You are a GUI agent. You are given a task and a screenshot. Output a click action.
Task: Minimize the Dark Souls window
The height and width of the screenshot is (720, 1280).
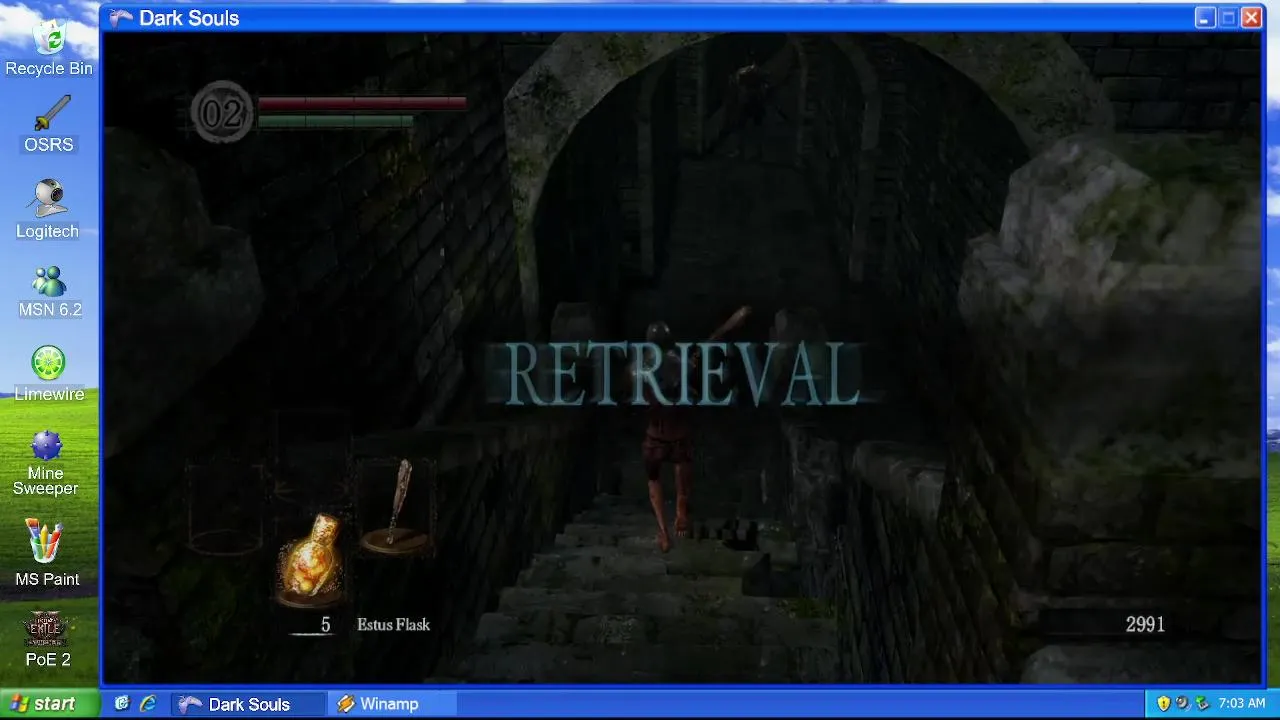pos(1206,18)
